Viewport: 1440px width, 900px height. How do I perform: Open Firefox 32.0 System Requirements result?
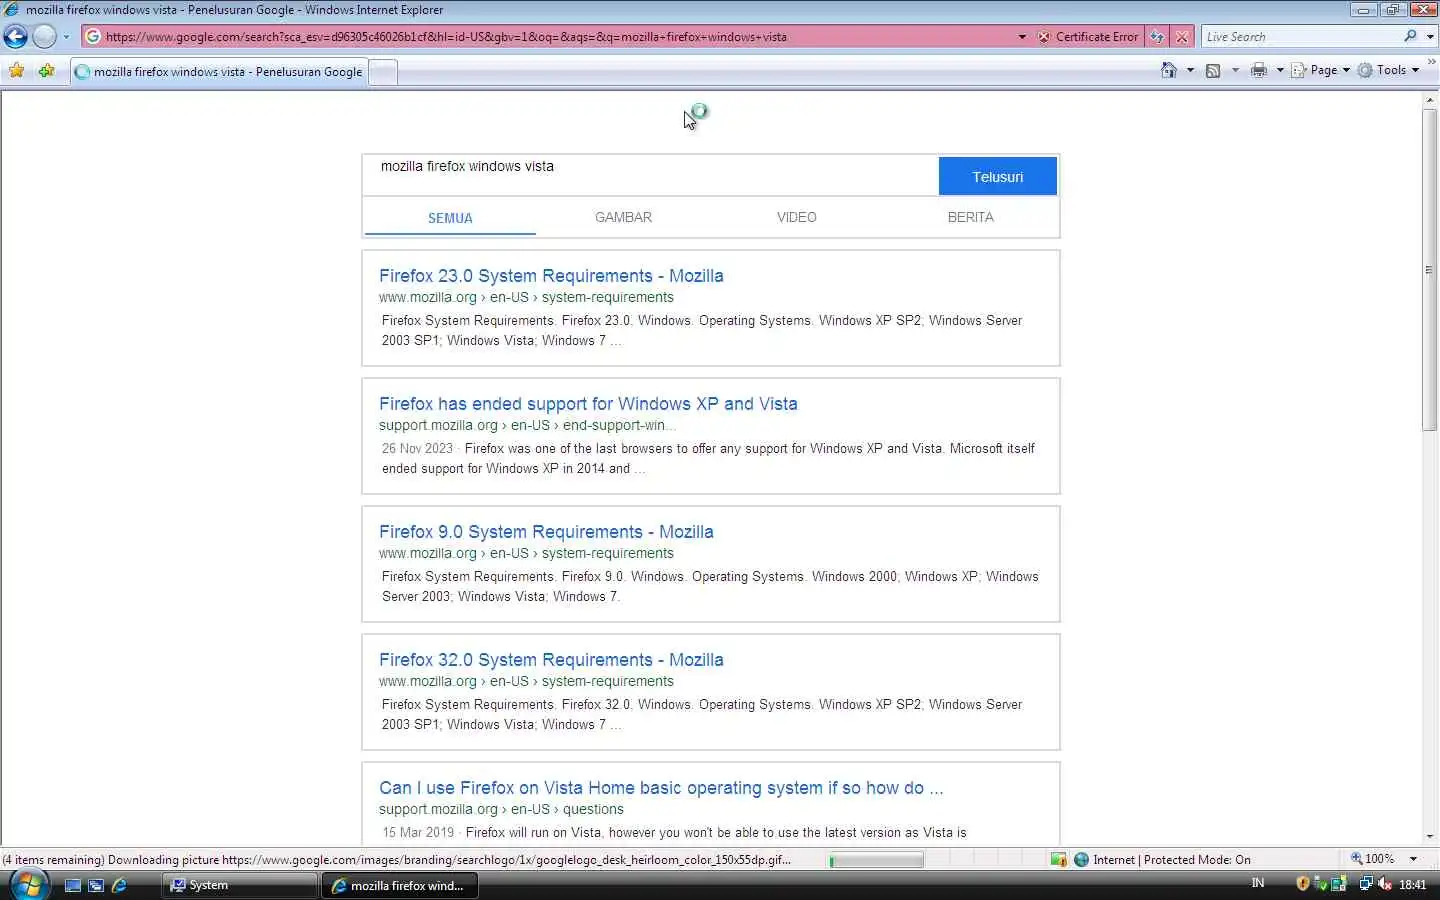pyautogui.click(x=551, y=660)
